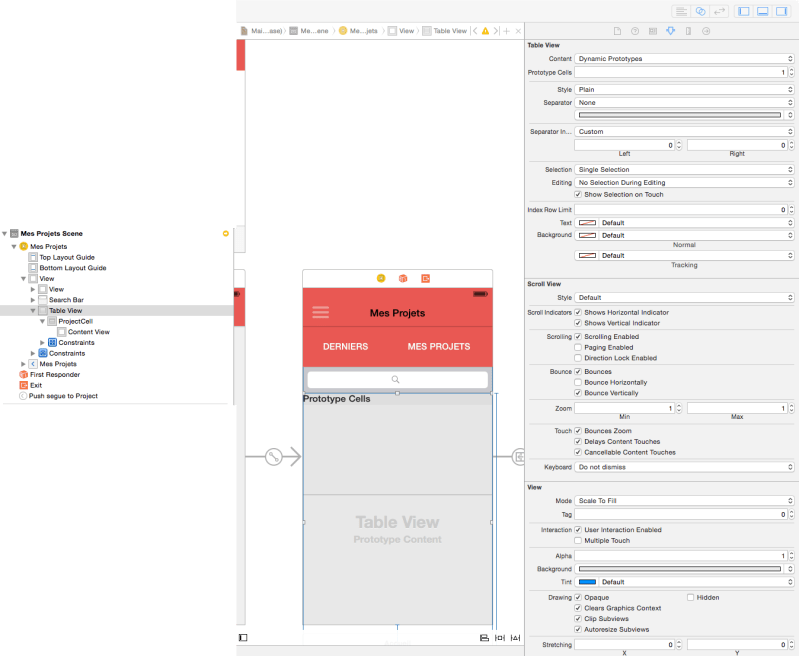Image resolution: width=799 pixels, height=656 pixels.
Task: Toggle Show Selection on Touch checkbox
Action: pos(578,194)
